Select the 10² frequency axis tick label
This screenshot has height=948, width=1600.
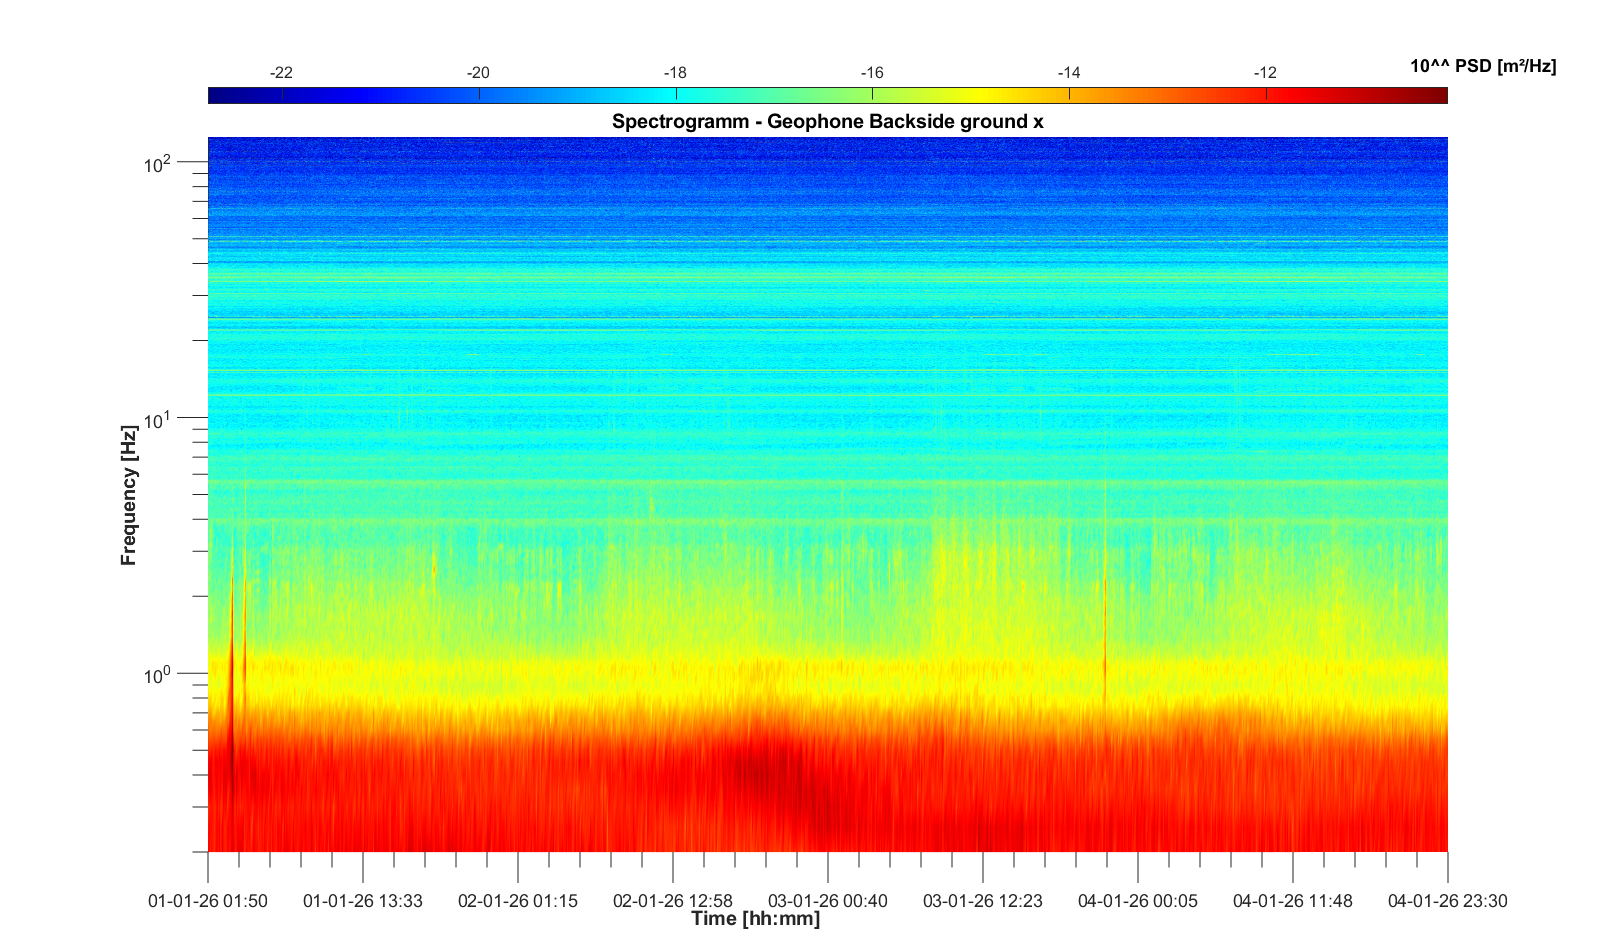pyautogui.click(x=158, y=163)
